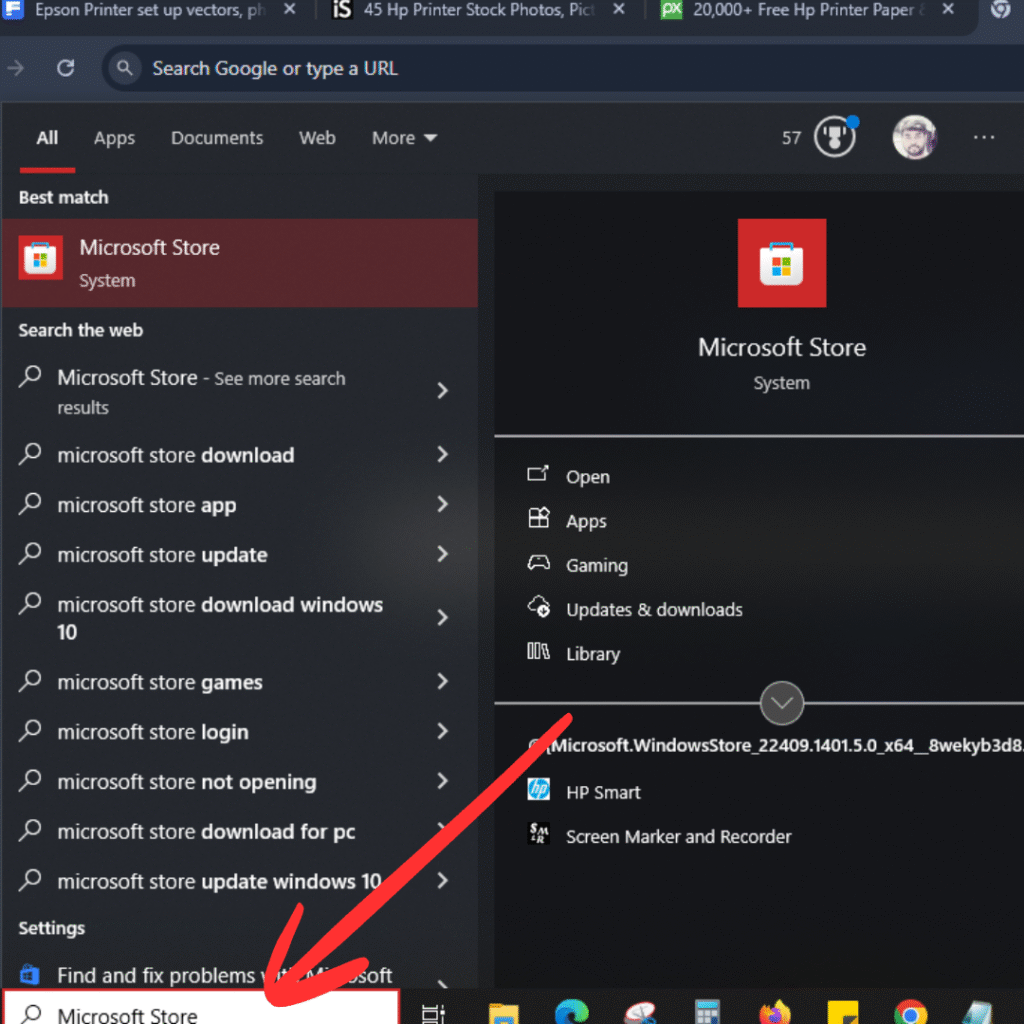The image size is (1024, 1024).
Task: Switch to the Documents filter tab
Action: coord(217,138)
